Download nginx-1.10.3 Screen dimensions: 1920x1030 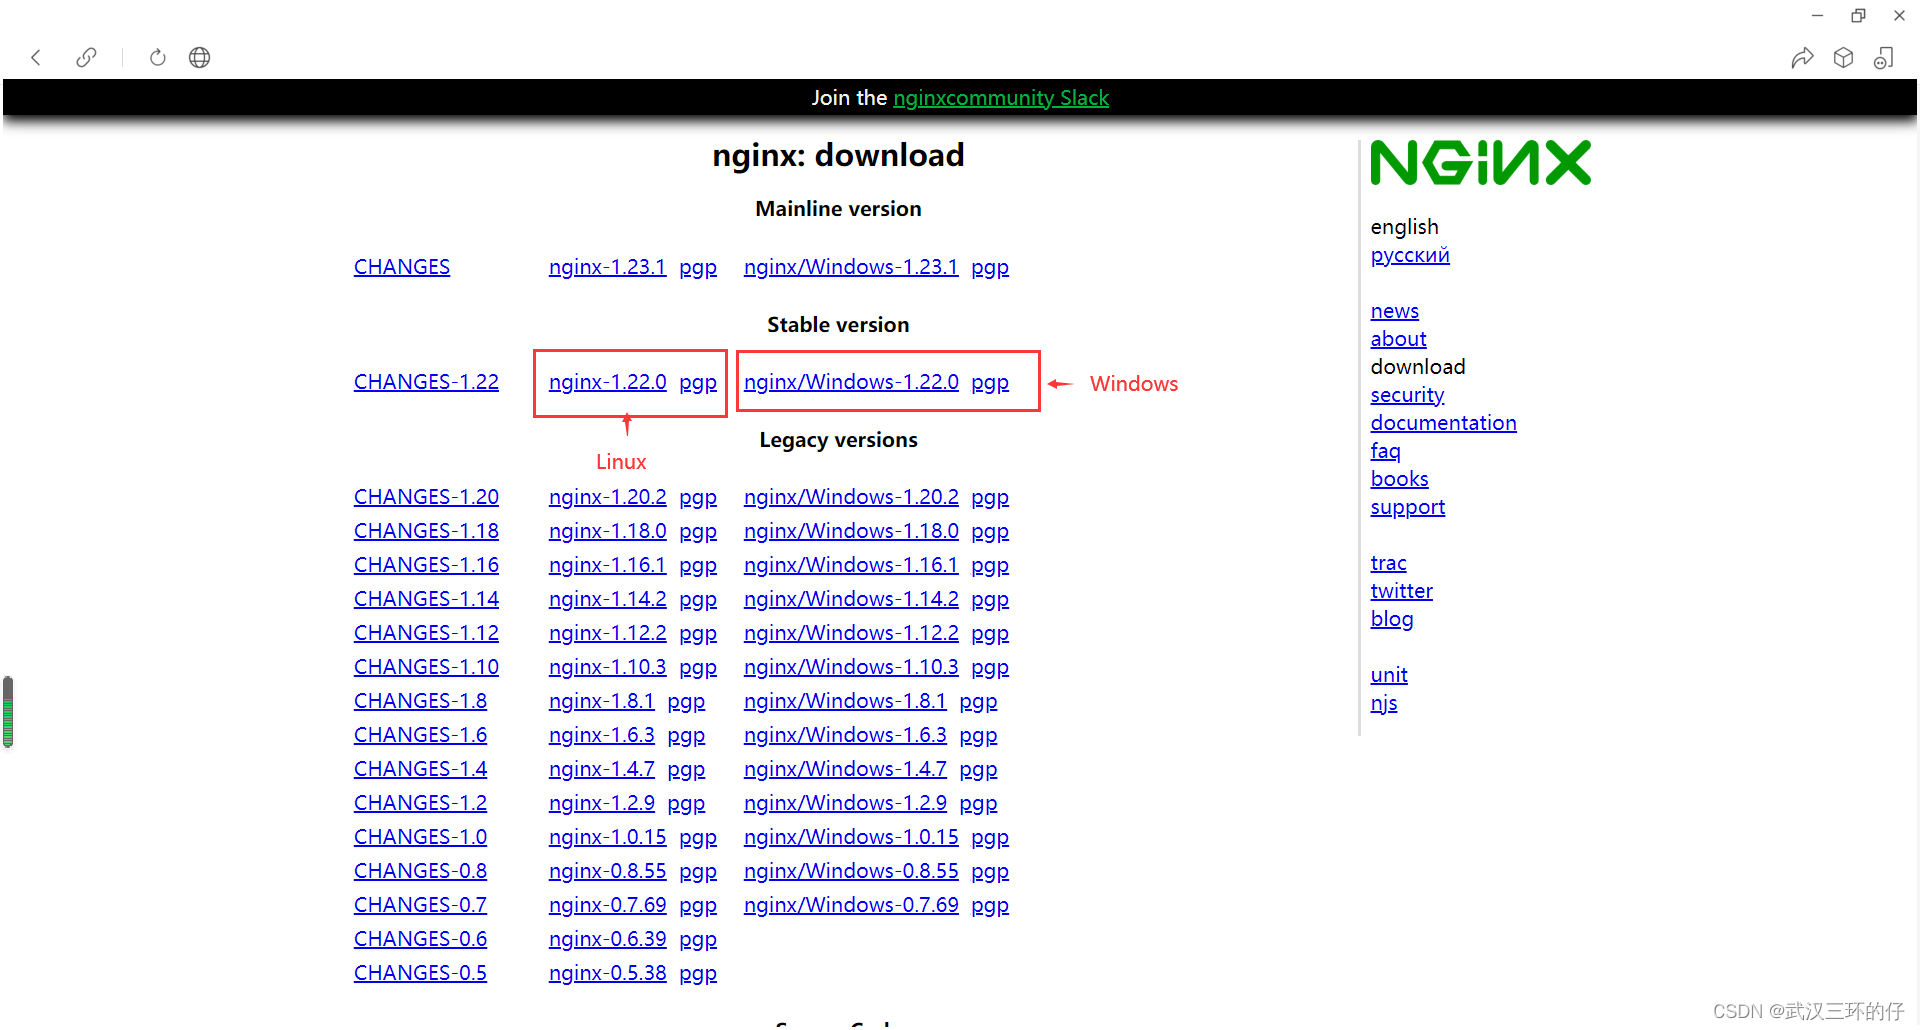point(607,667)
